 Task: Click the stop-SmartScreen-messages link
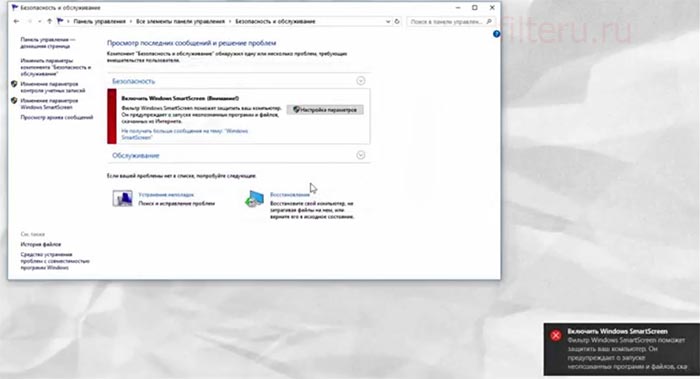184,134
